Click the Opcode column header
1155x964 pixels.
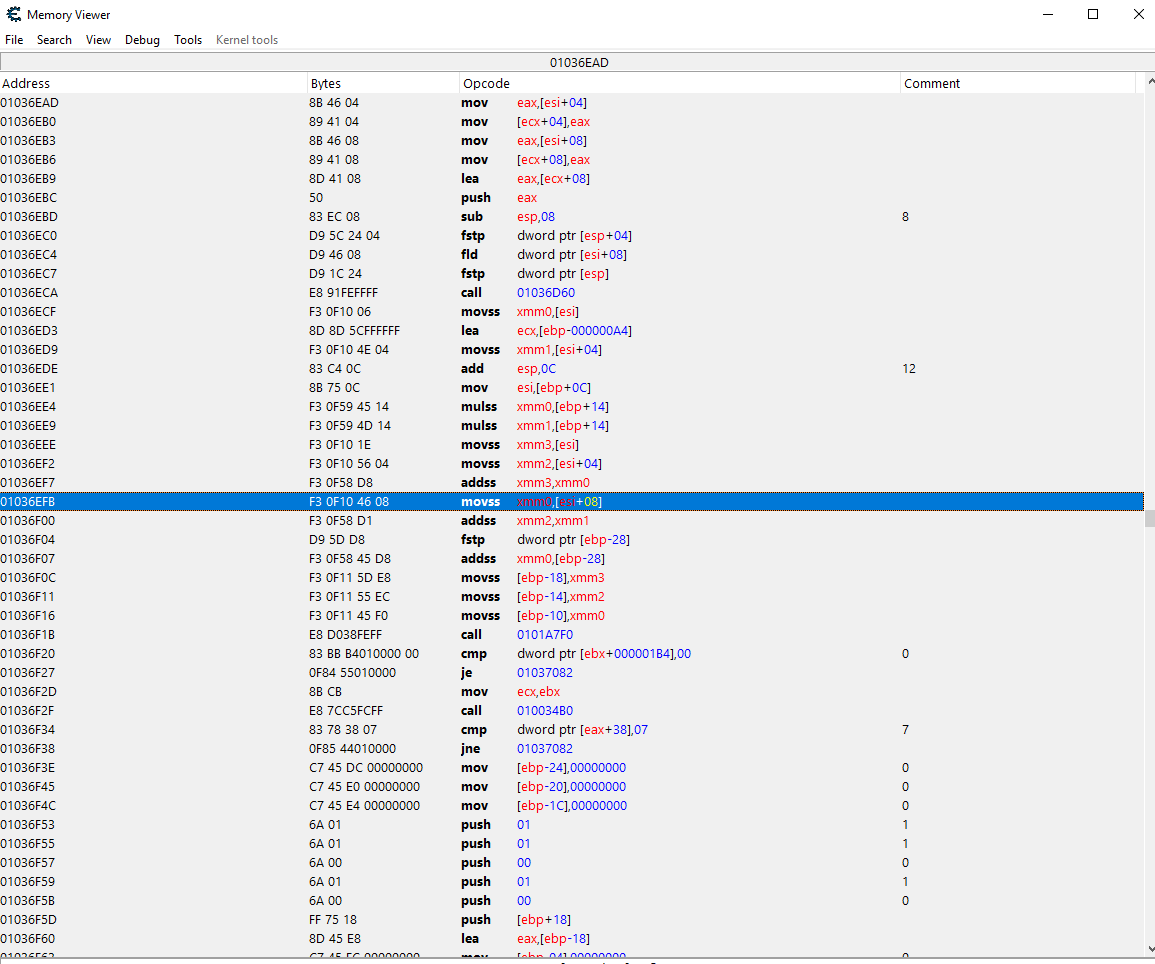point(679,84)
